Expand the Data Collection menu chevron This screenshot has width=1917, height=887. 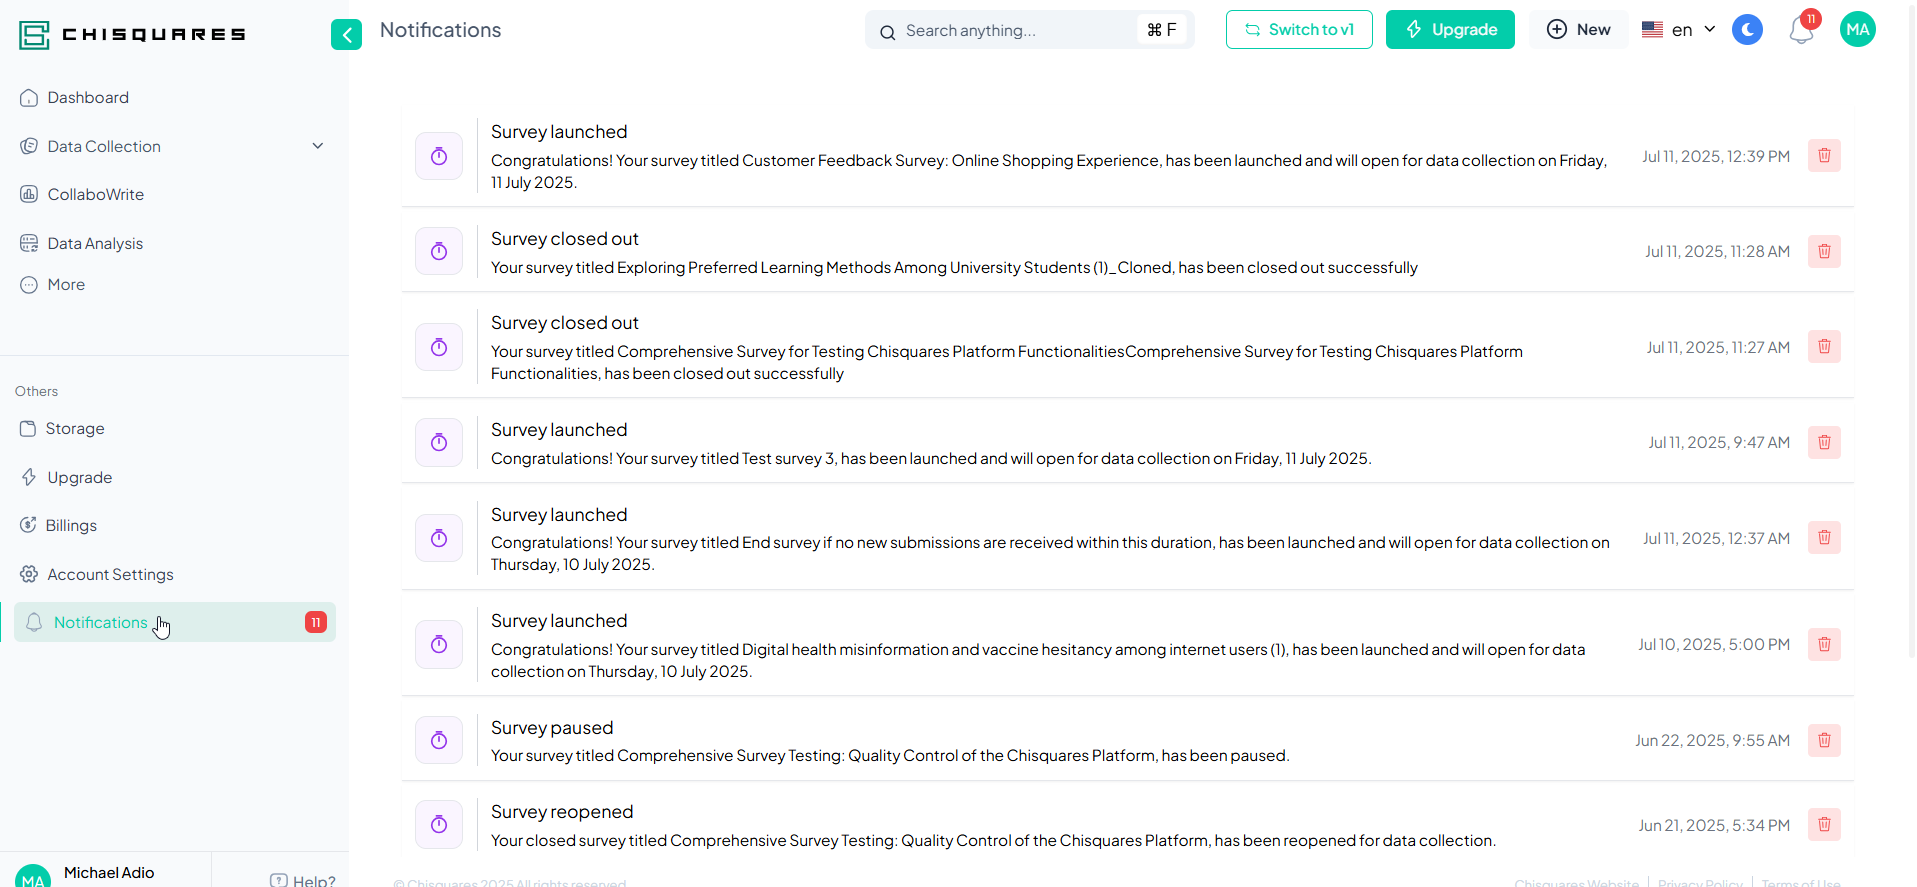click(318, 146)
